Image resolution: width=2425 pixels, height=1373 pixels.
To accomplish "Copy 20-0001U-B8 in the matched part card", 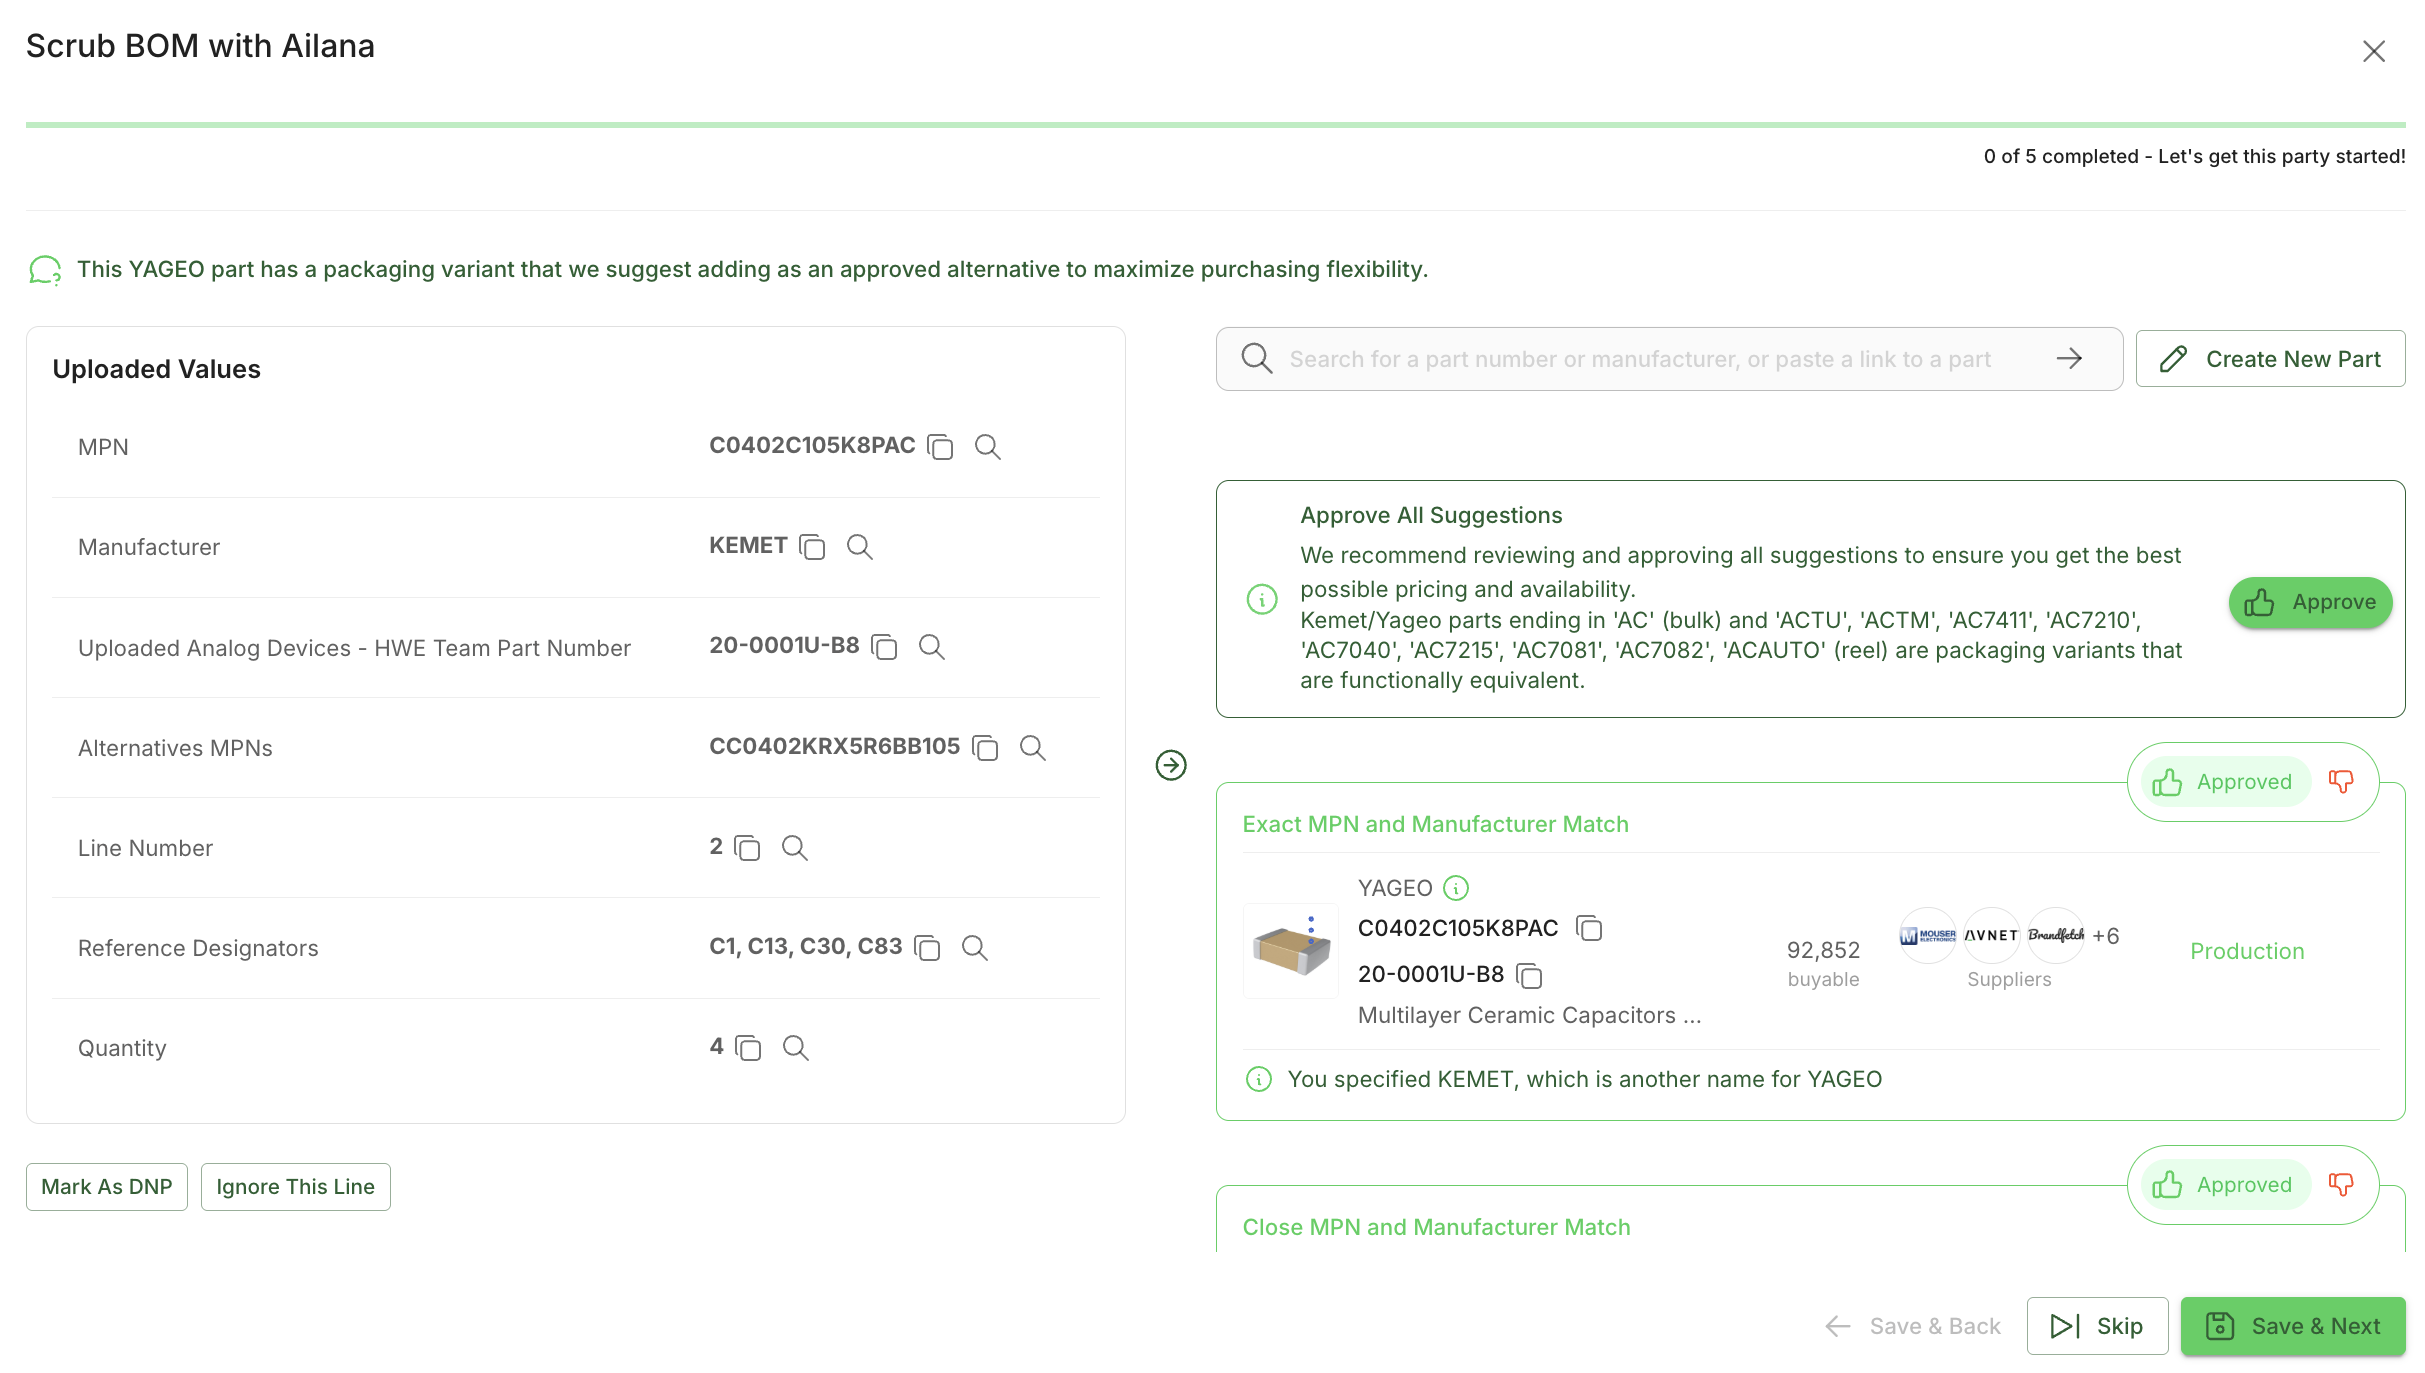I will pyautogui.click(x=1529, y=975).
